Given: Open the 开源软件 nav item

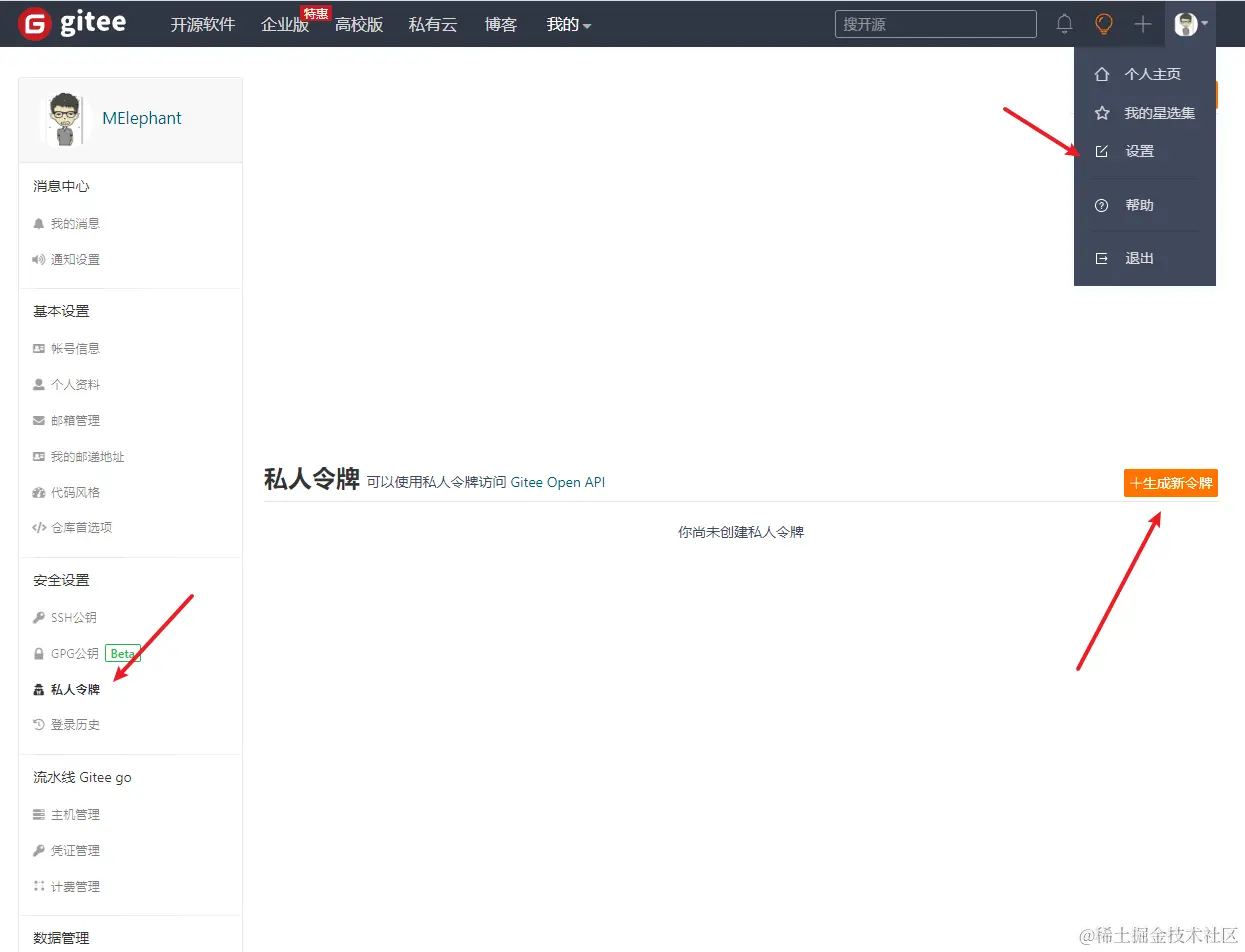Looking at the screenshot, I should click(x=203, y=24).
